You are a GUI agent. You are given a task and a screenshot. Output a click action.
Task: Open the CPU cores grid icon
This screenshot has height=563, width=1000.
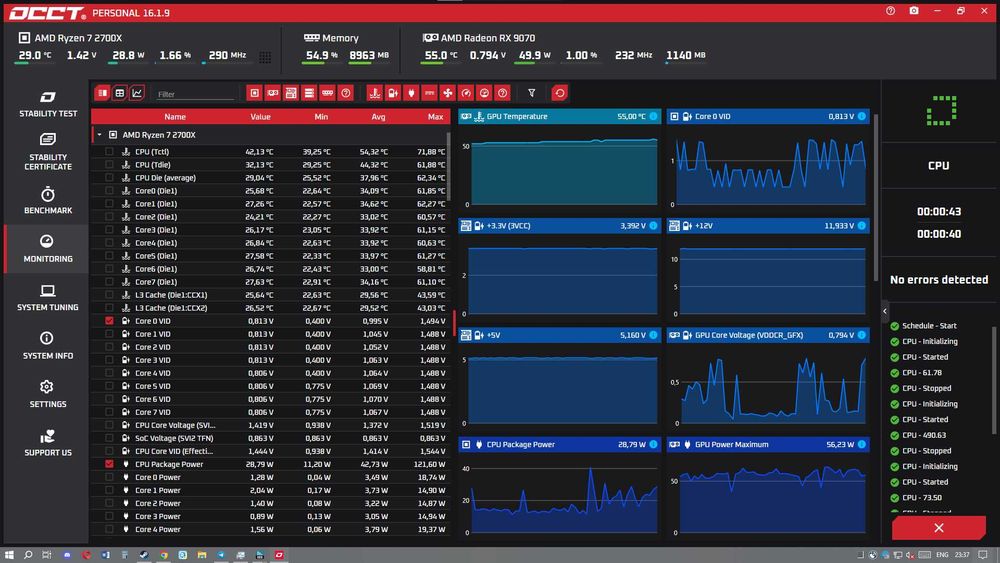tap(265, 57)
